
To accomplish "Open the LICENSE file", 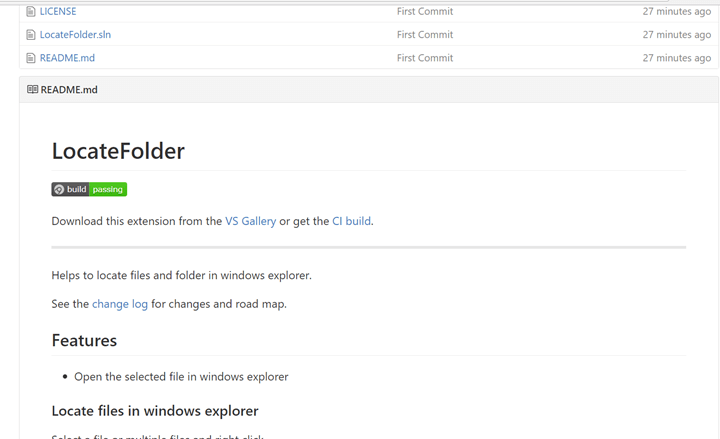I will click(58, 12).
